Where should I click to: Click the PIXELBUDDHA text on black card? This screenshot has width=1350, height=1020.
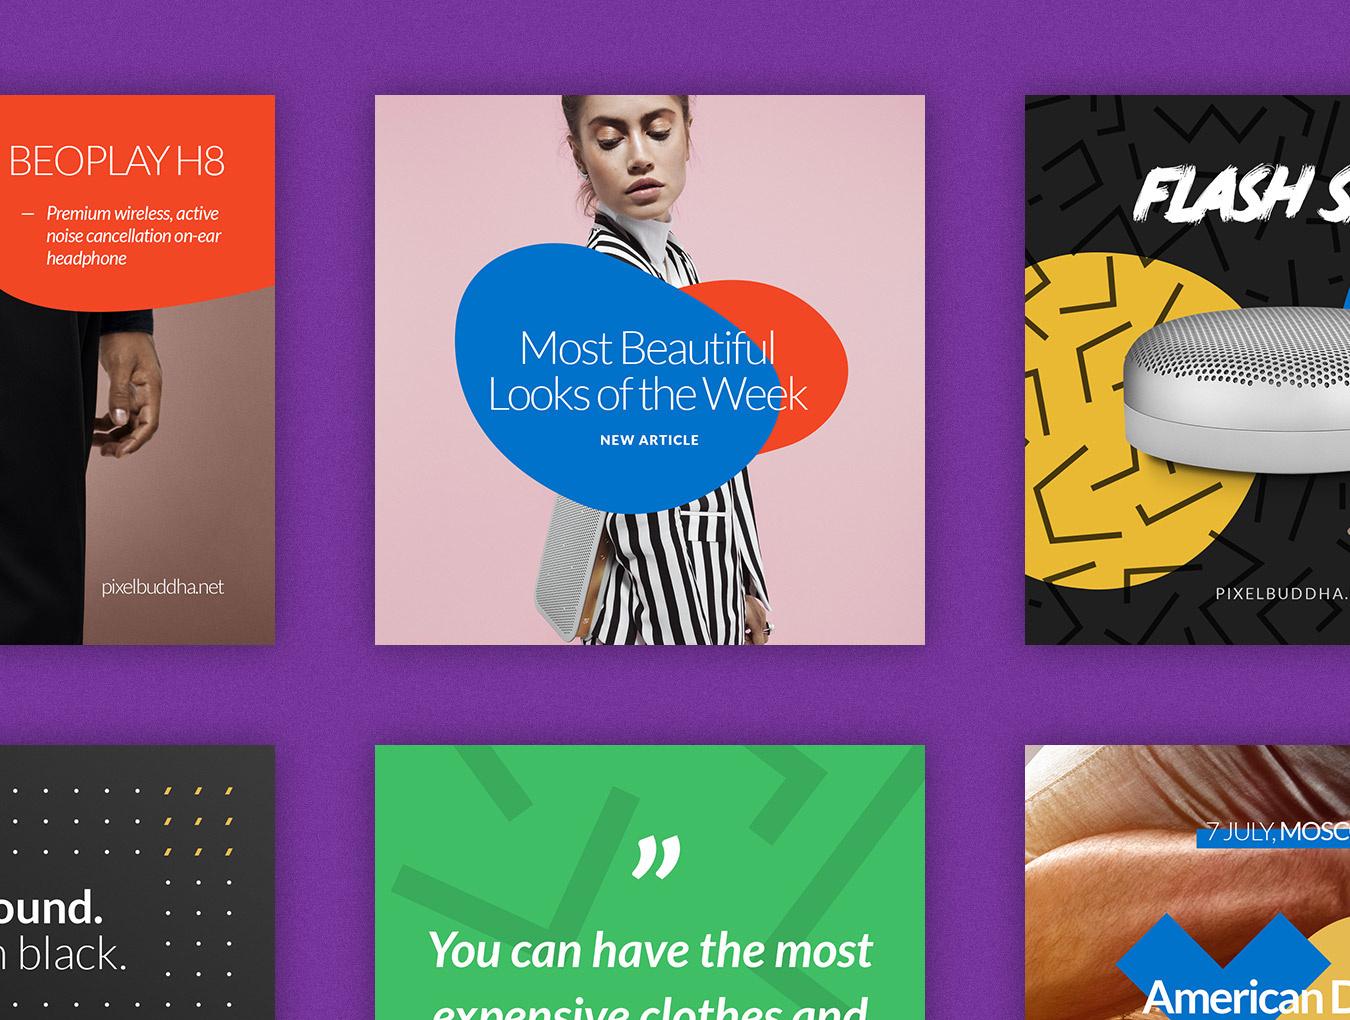pos(1281,593)
